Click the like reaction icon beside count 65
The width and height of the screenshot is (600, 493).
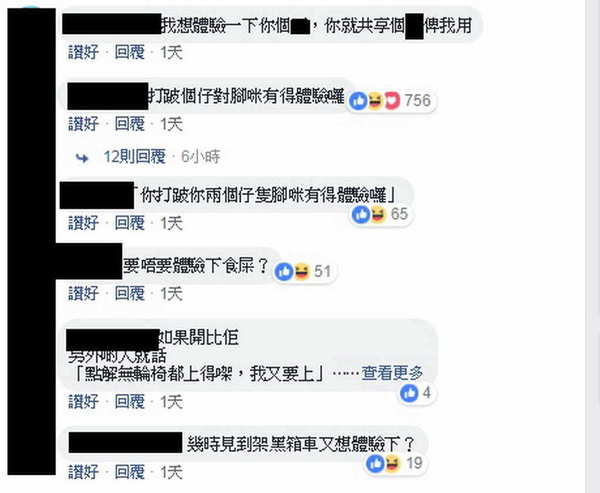click(361, 214)
